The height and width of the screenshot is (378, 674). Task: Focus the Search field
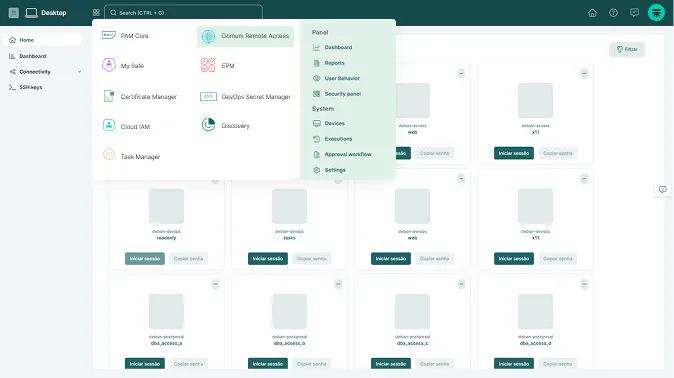[x=184, y=13]
